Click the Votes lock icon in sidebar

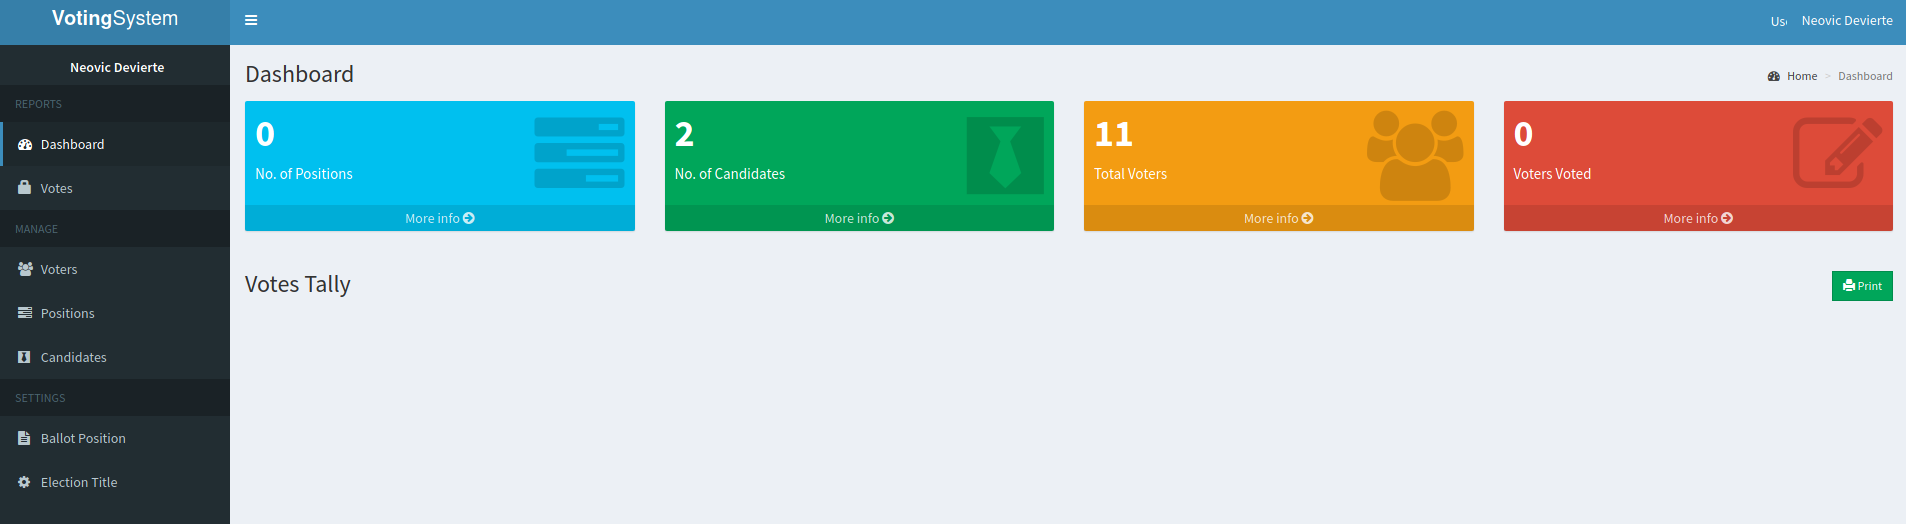click(x=25, y=188)
